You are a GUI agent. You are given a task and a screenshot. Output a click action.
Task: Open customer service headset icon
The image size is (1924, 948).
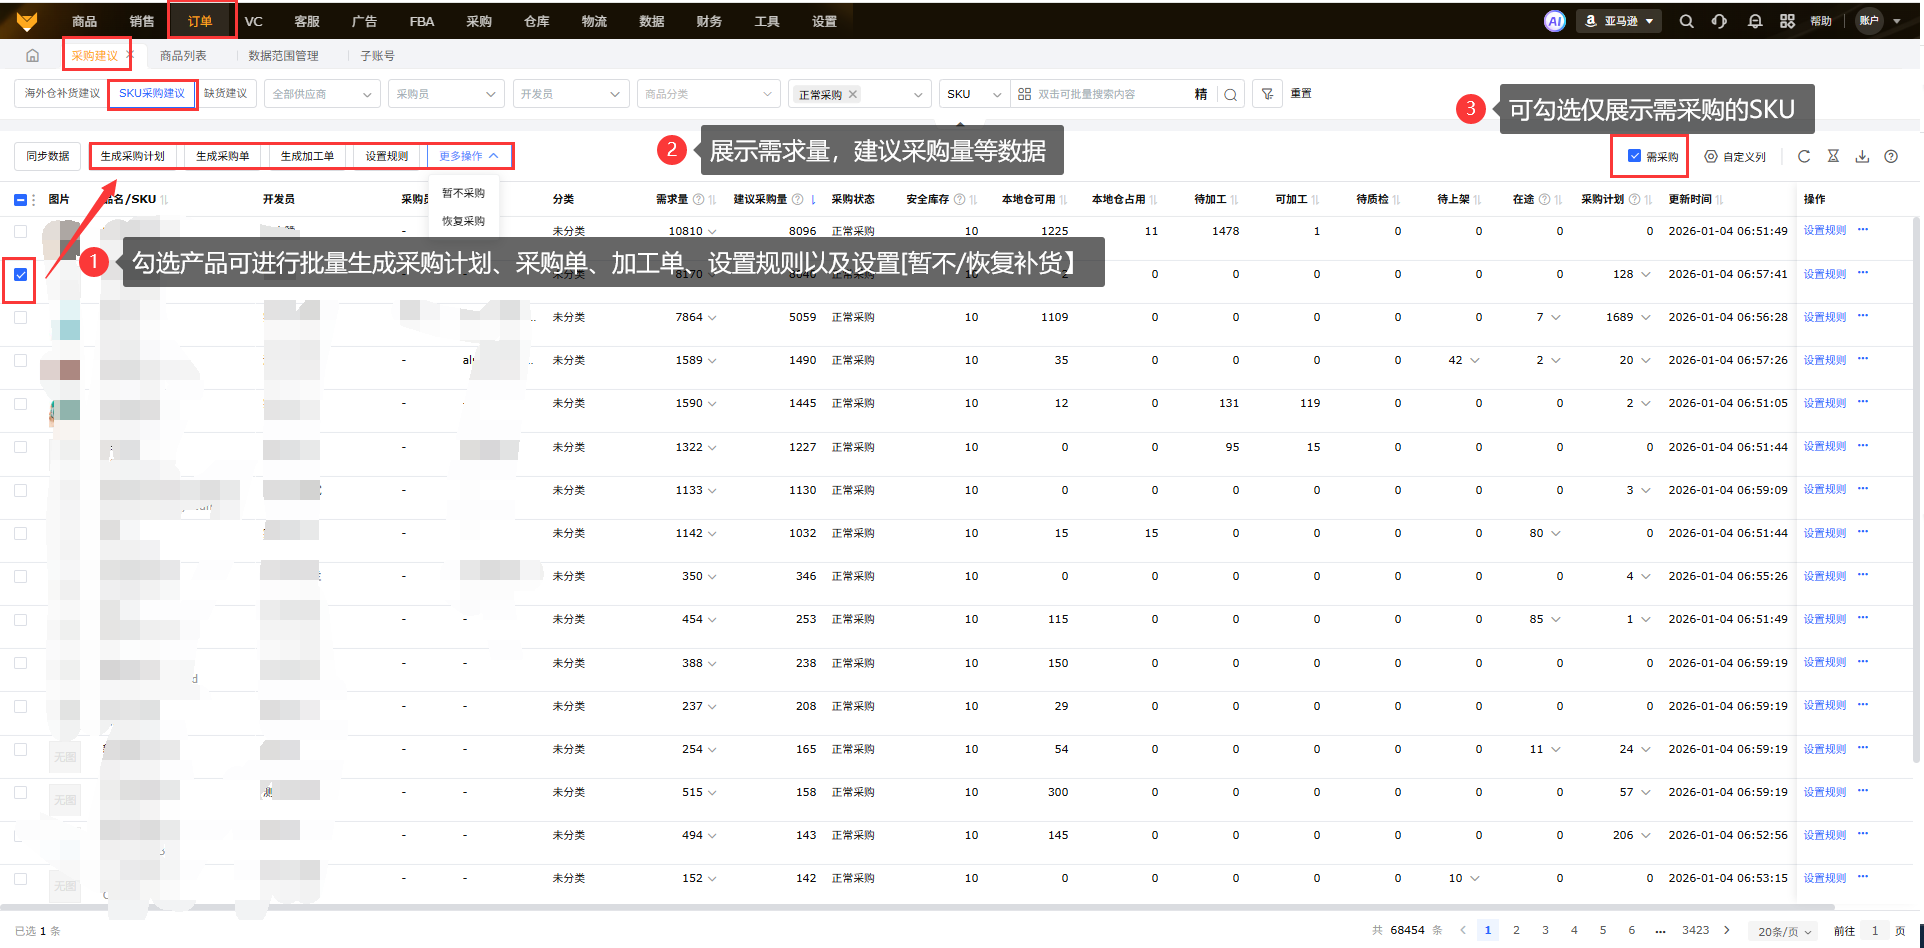1719,21
